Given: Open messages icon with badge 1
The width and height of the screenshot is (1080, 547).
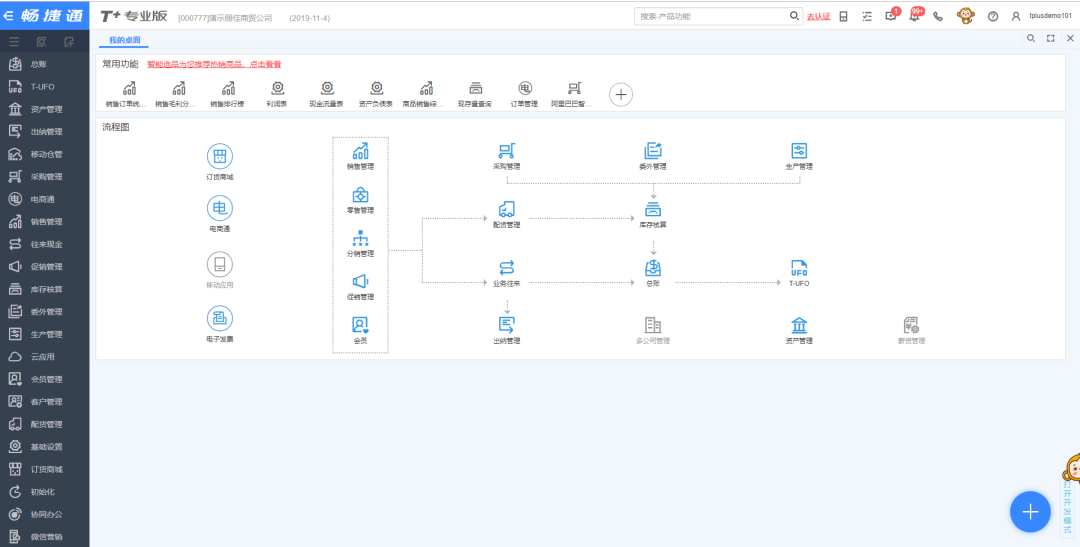Looking at the screenshot, I should click(891, 15).
